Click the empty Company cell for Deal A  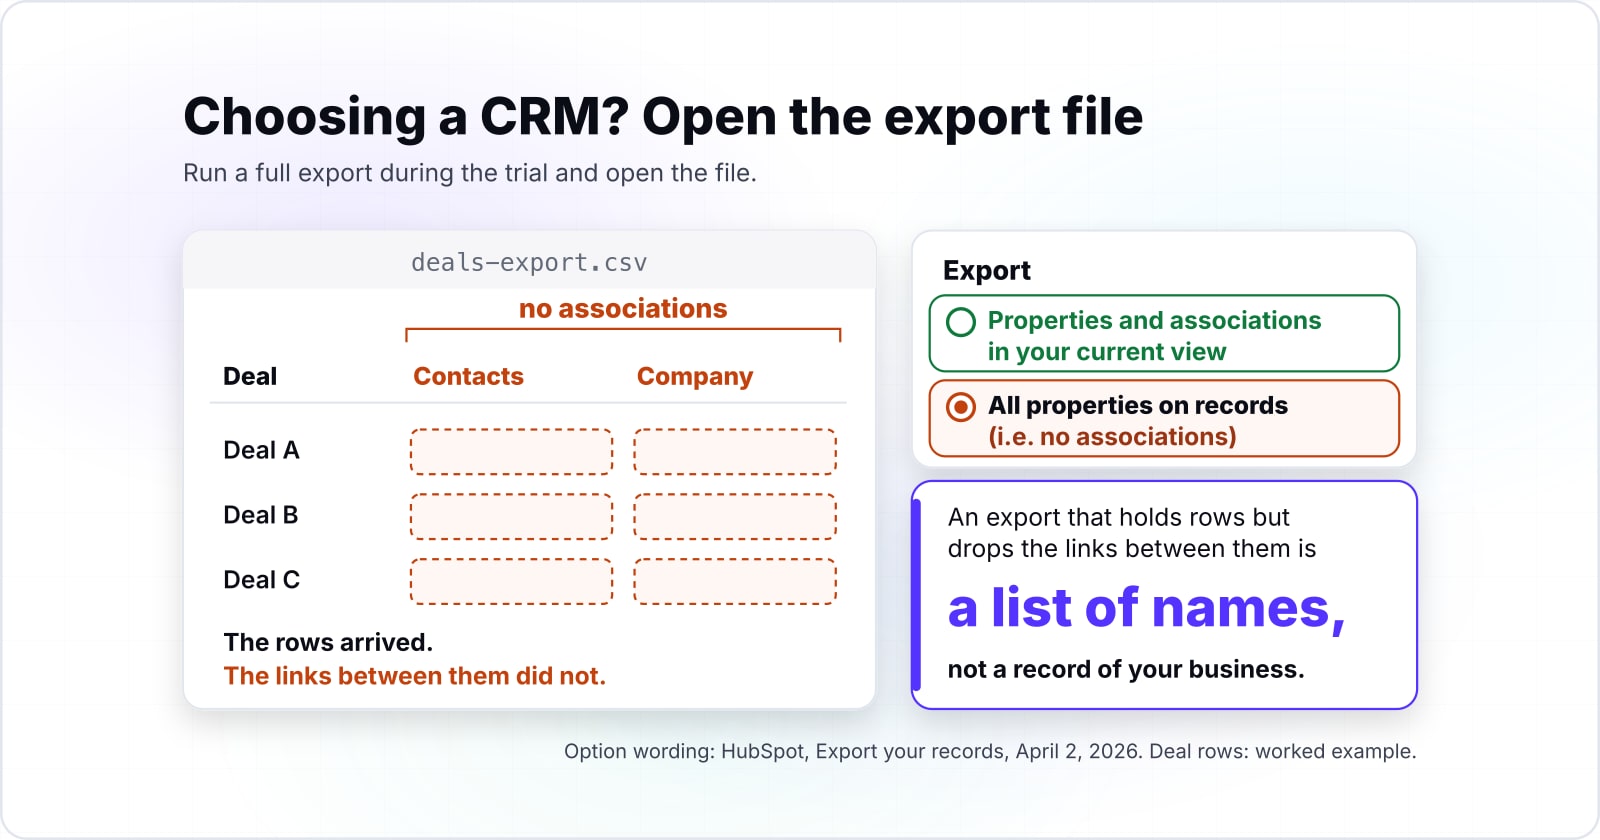click(x=735, y=452)
